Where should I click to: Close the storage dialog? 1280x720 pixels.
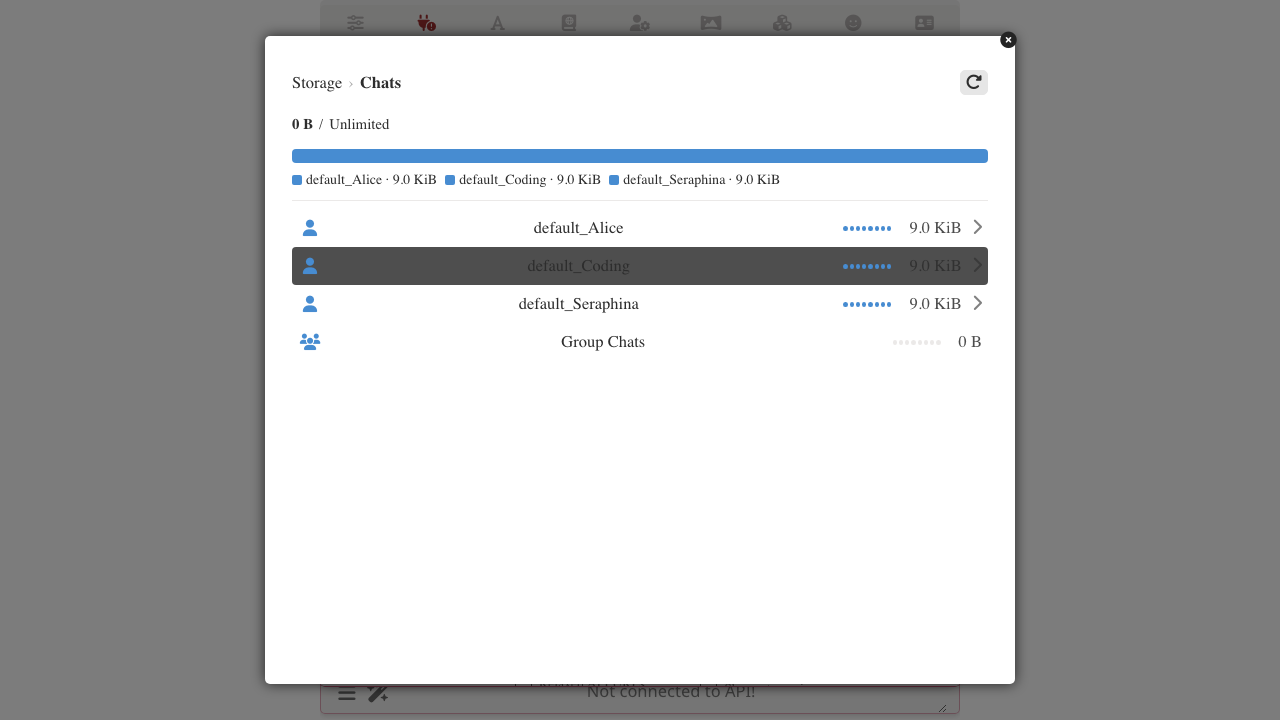(1008, 40)
